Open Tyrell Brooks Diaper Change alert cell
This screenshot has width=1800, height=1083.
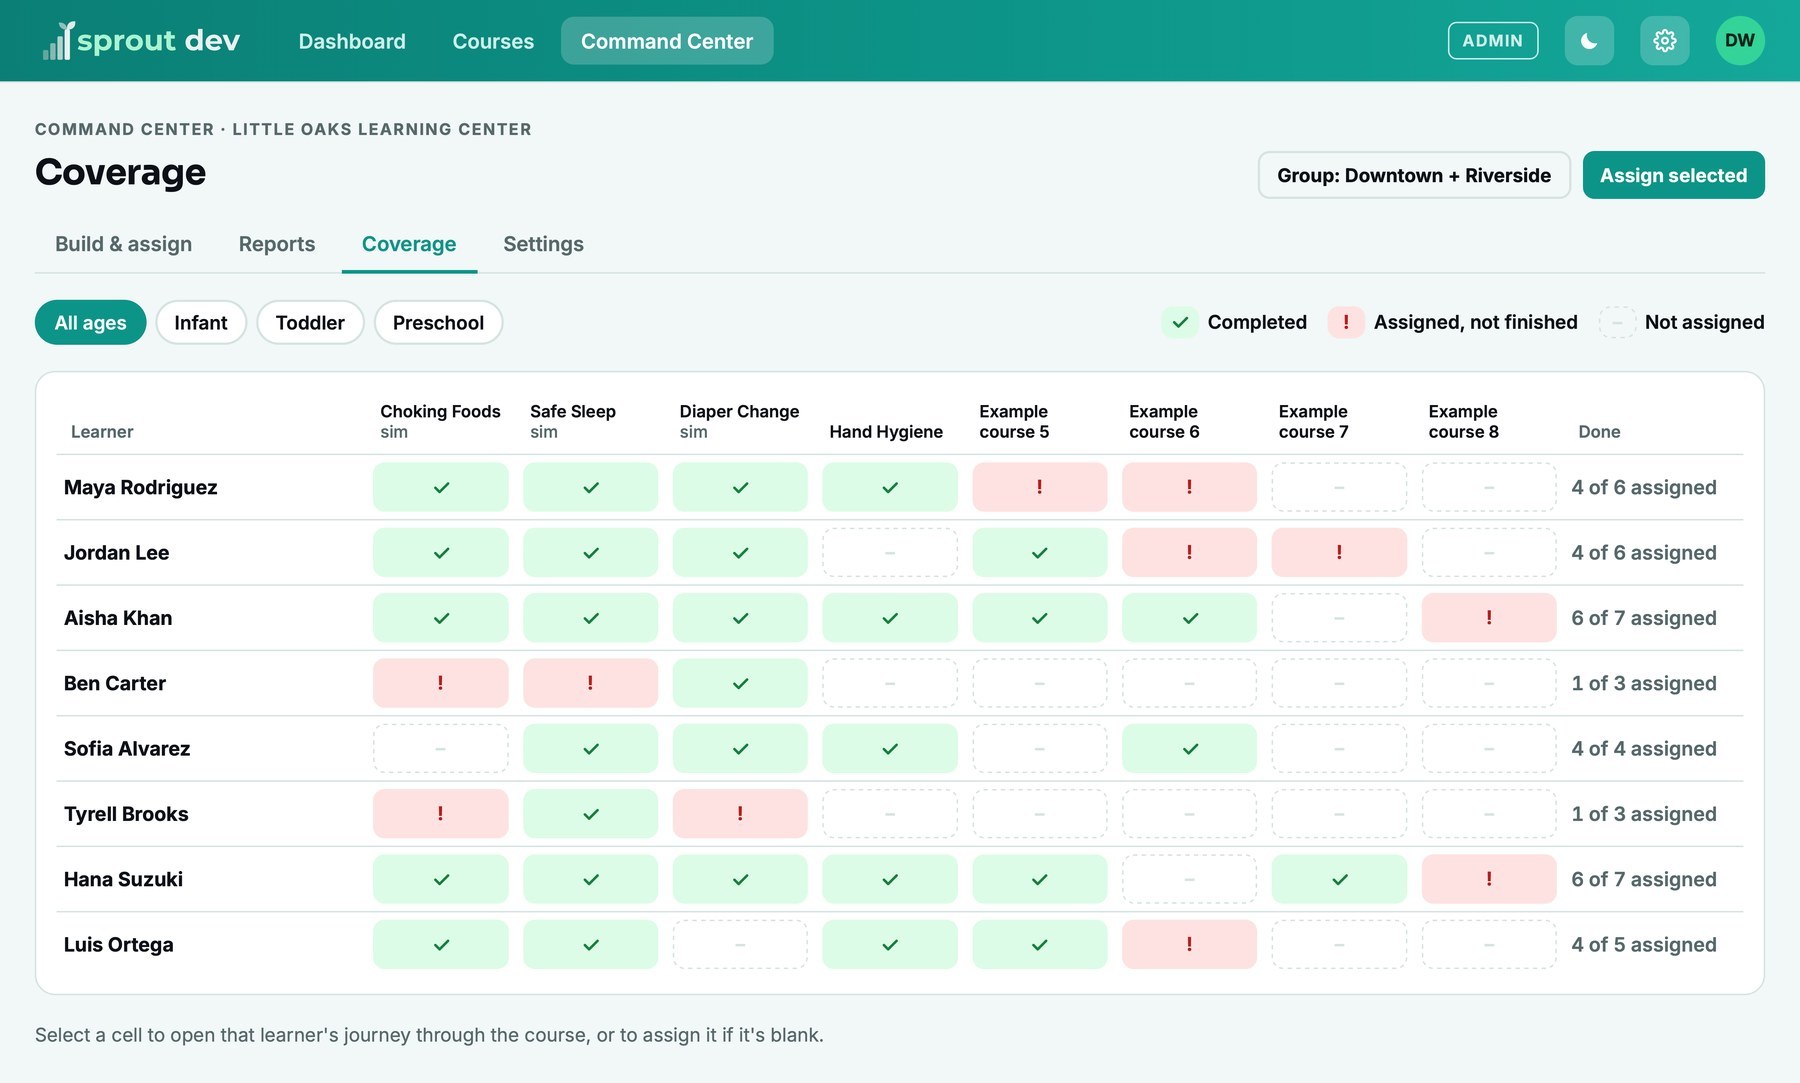(740, 814)
